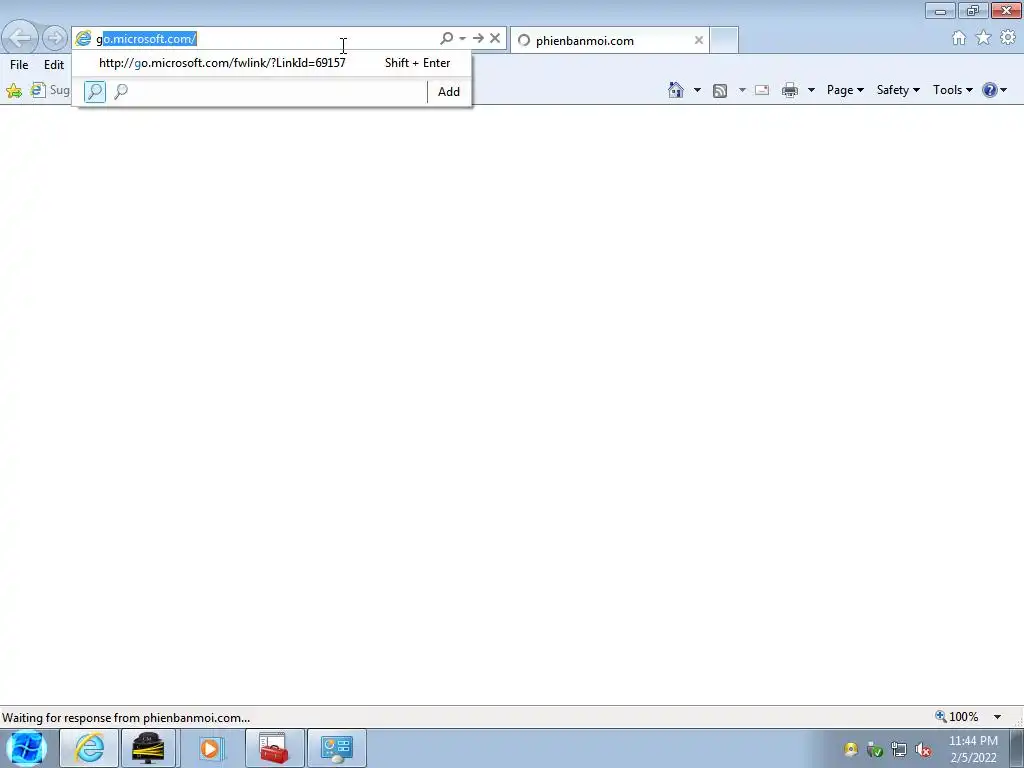Image resolution: width=1024 pixels, height=768 pixels.
Task: Open Windows Media Player from taskbar
Action: pos(210,748)
